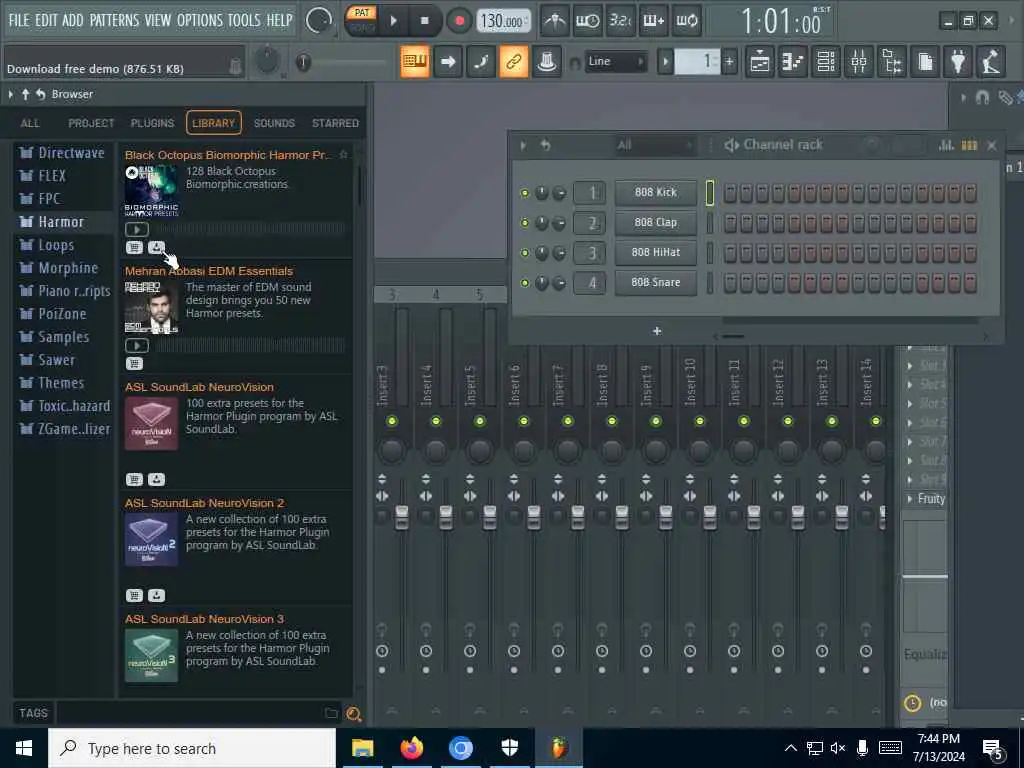Toggle loop recording icon

coord(687,21)
